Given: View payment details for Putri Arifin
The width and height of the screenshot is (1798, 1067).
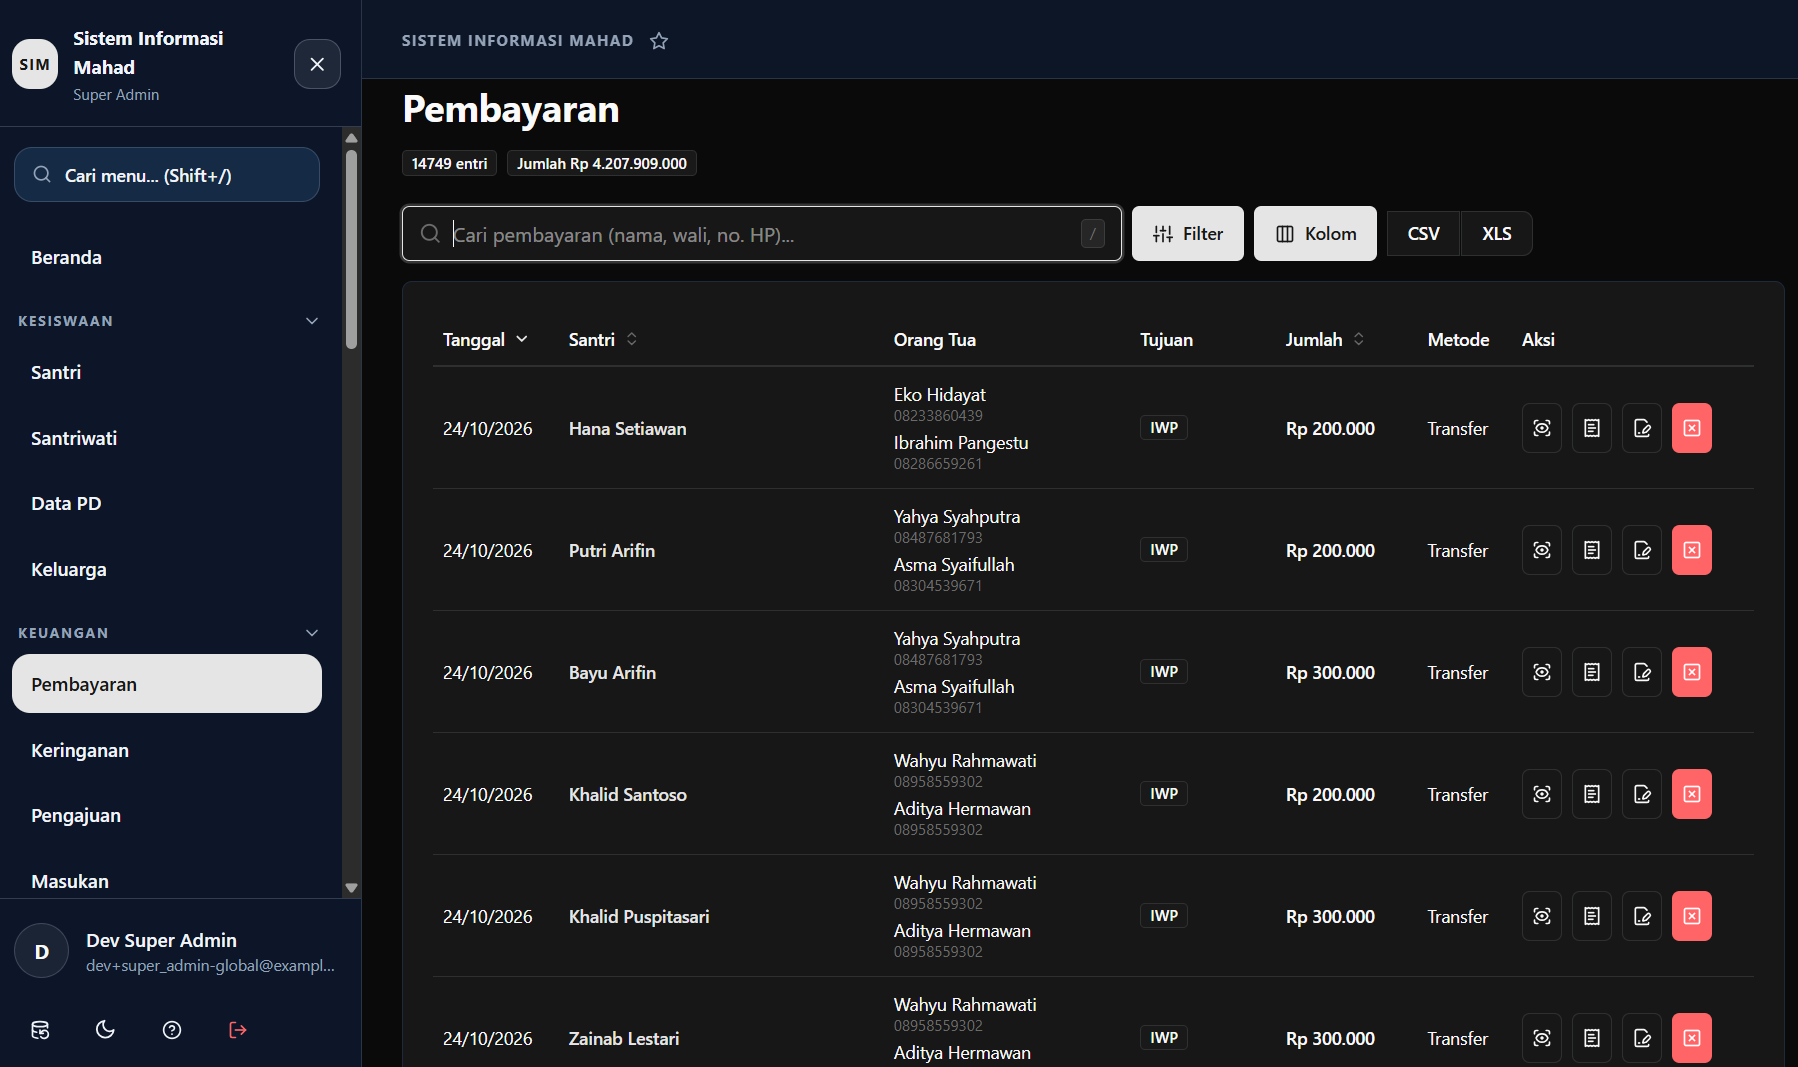Looking at the screenshot, I should pos(1542,550).
